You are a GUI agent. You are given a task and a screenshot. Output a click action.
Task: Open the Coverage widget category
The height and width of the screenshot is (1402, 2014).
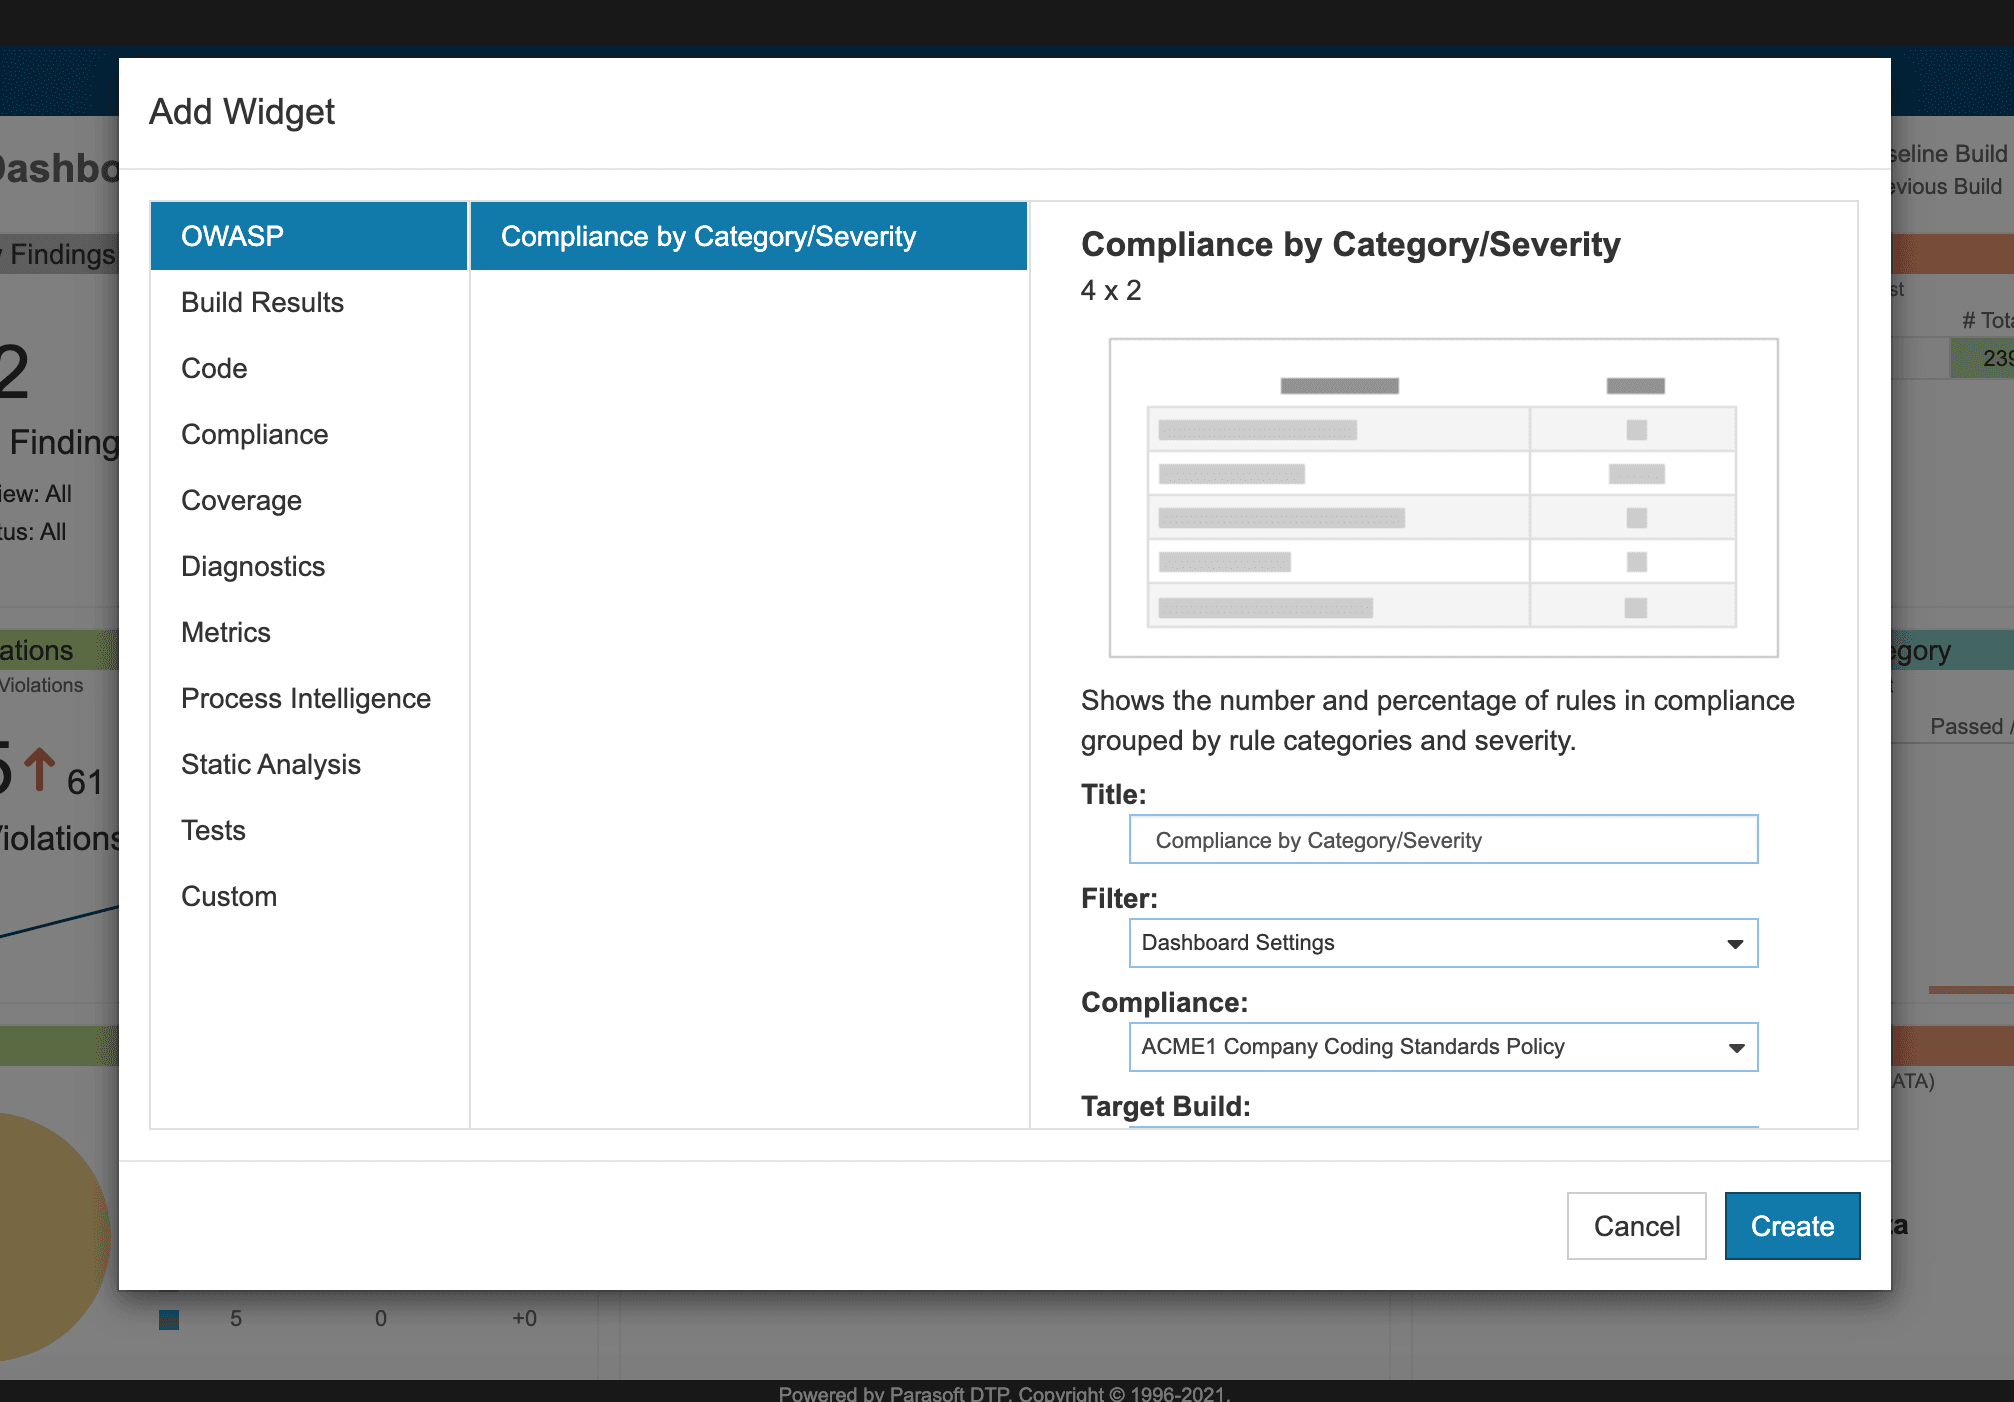click(x=309, y=500)
